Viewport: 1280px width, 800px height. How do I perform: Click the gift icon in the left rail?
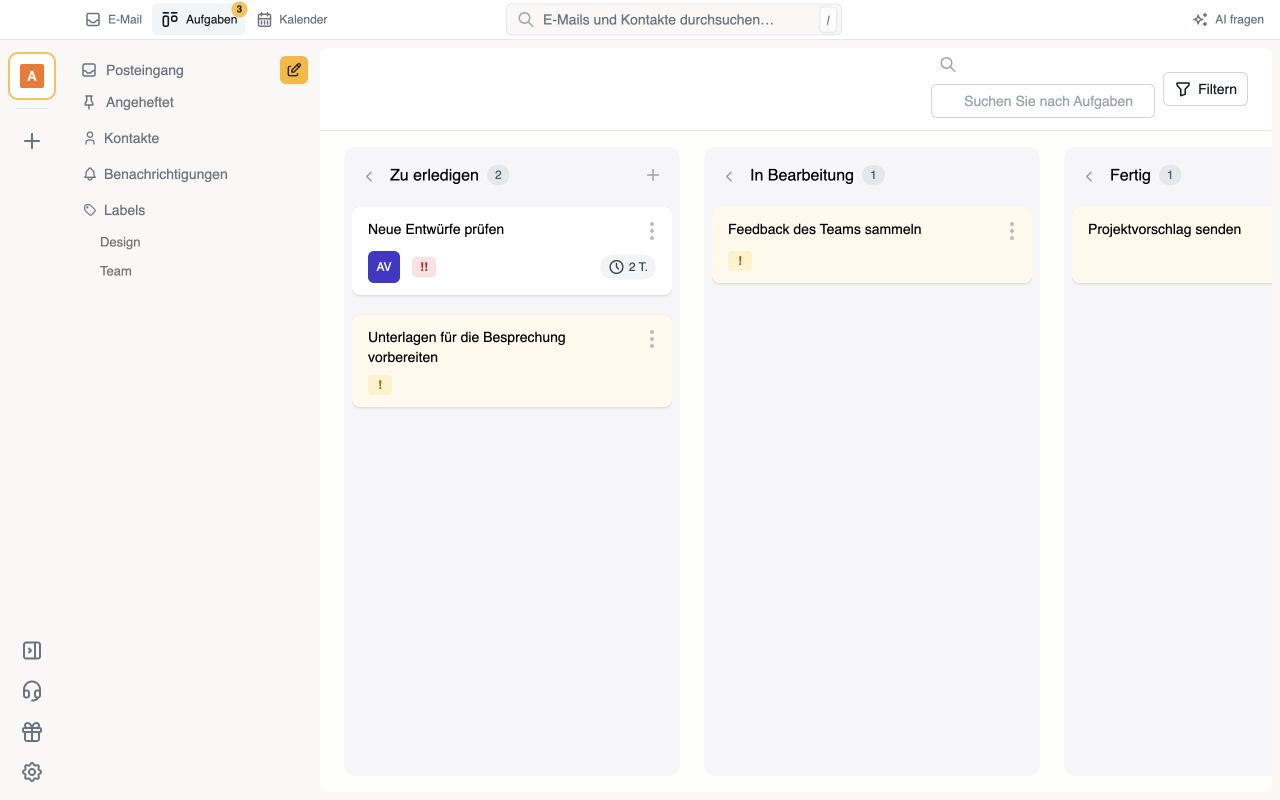pos(32,732)
